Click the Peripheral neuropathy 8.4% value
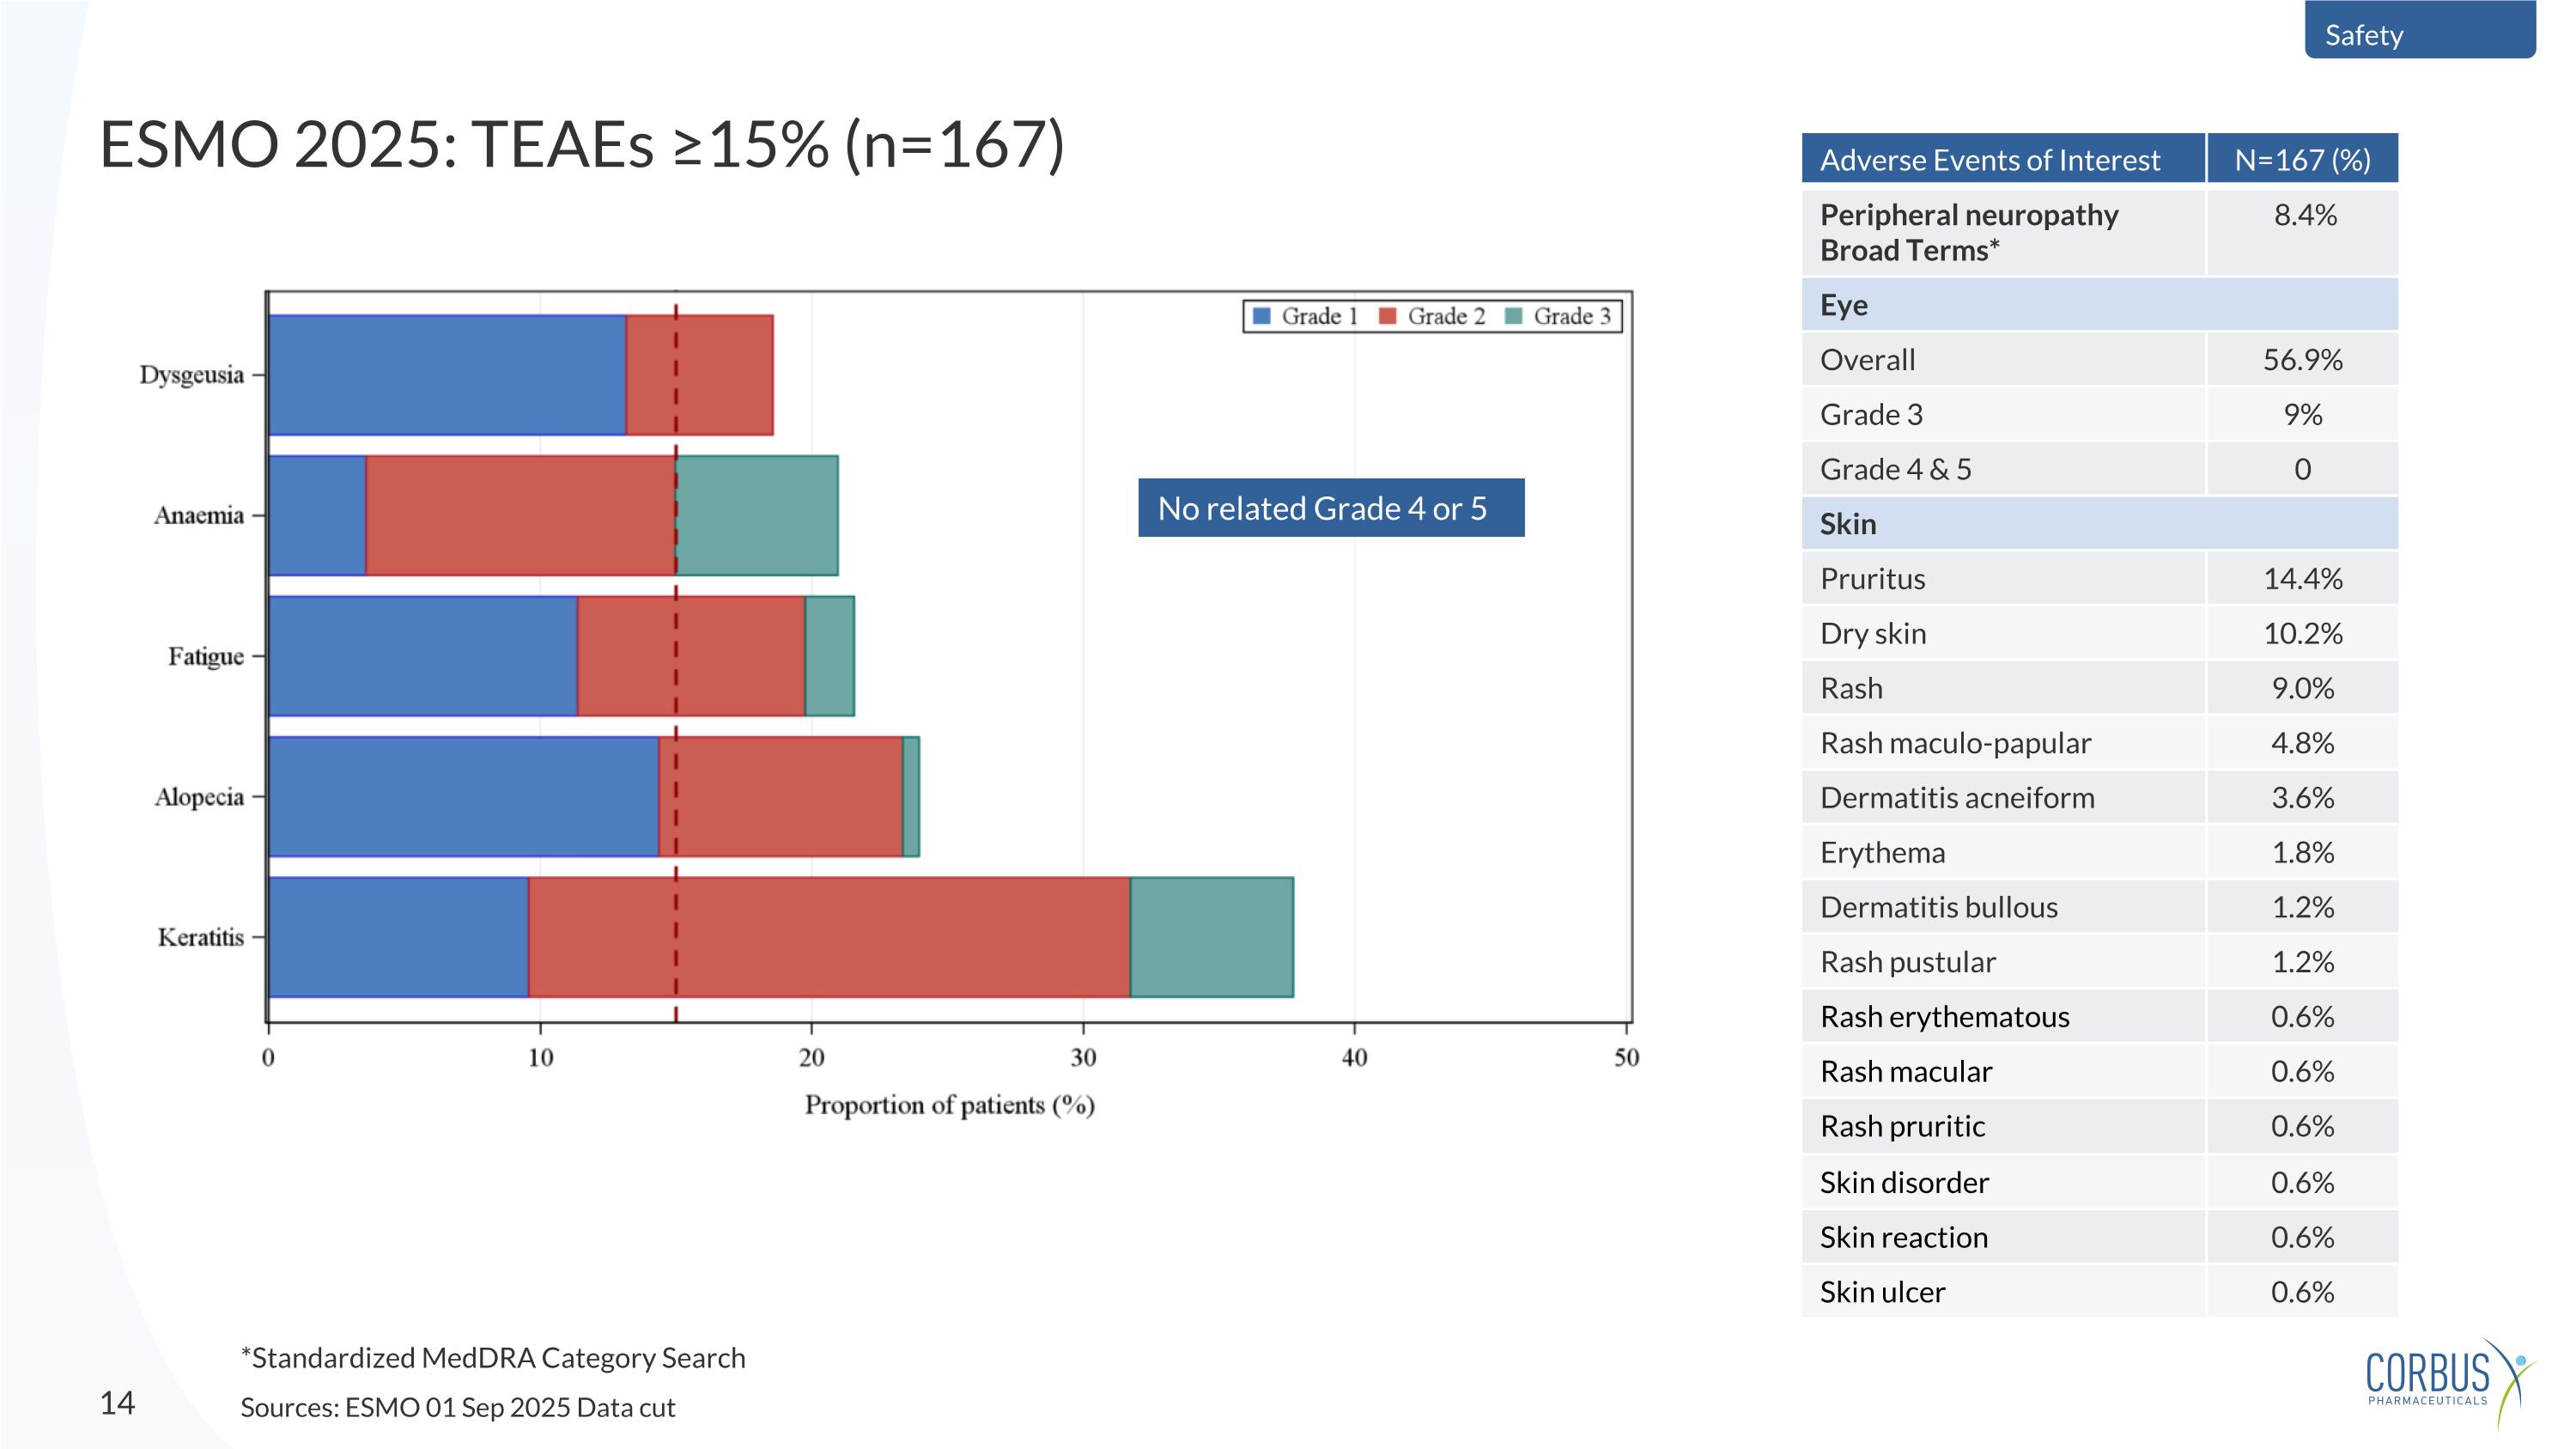This screenshot has height=1449, width=2576. tap(2304, 215)
